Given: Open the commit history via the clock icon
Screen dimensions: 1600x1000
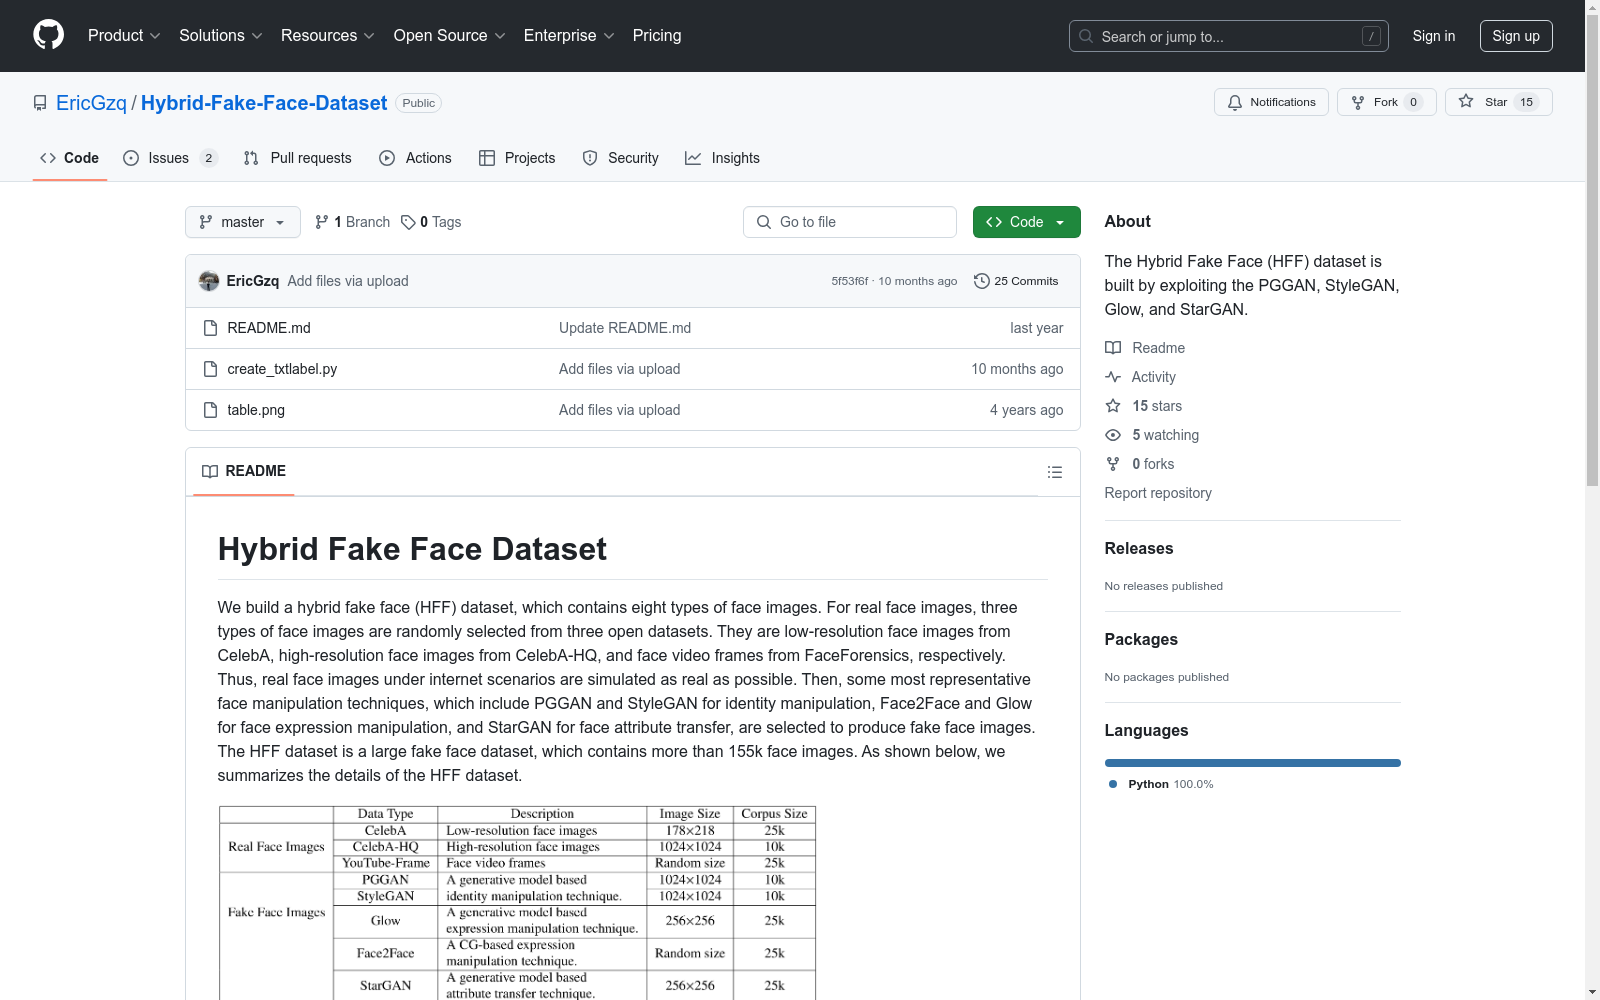Looking at the screenshot, I should point(981,281).
